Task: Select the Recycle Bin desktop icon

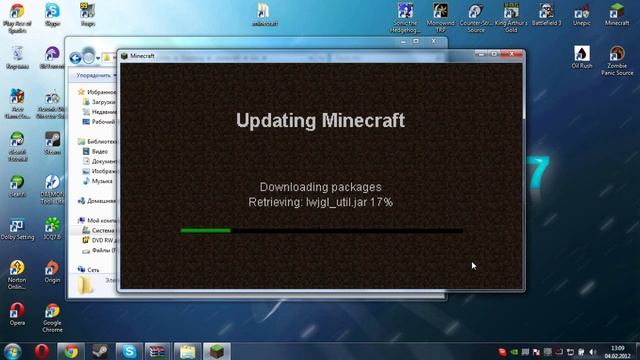Action: [x=17, y=57]
